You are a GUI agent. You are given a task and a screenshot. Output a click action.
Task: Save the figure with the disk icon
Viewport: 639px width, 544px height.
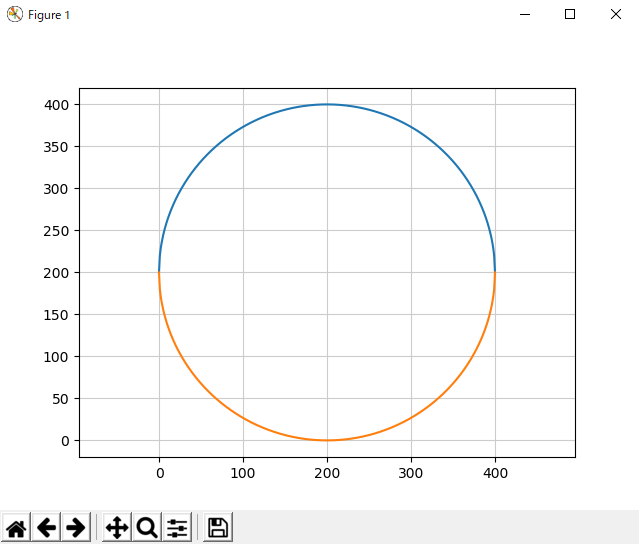coord(218,528)
